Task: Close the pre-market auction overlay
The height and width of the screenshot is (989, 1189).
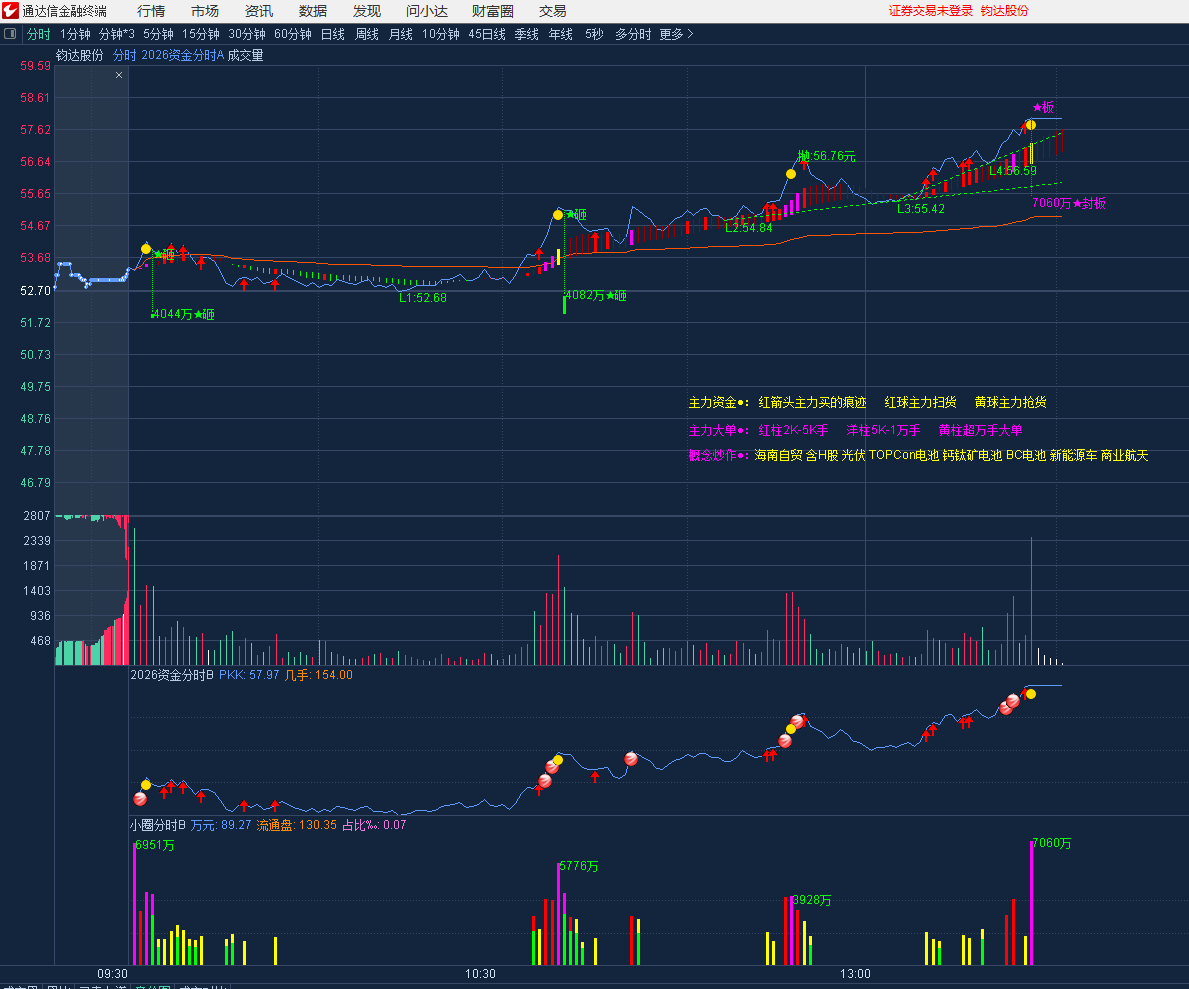Action: 119,75
